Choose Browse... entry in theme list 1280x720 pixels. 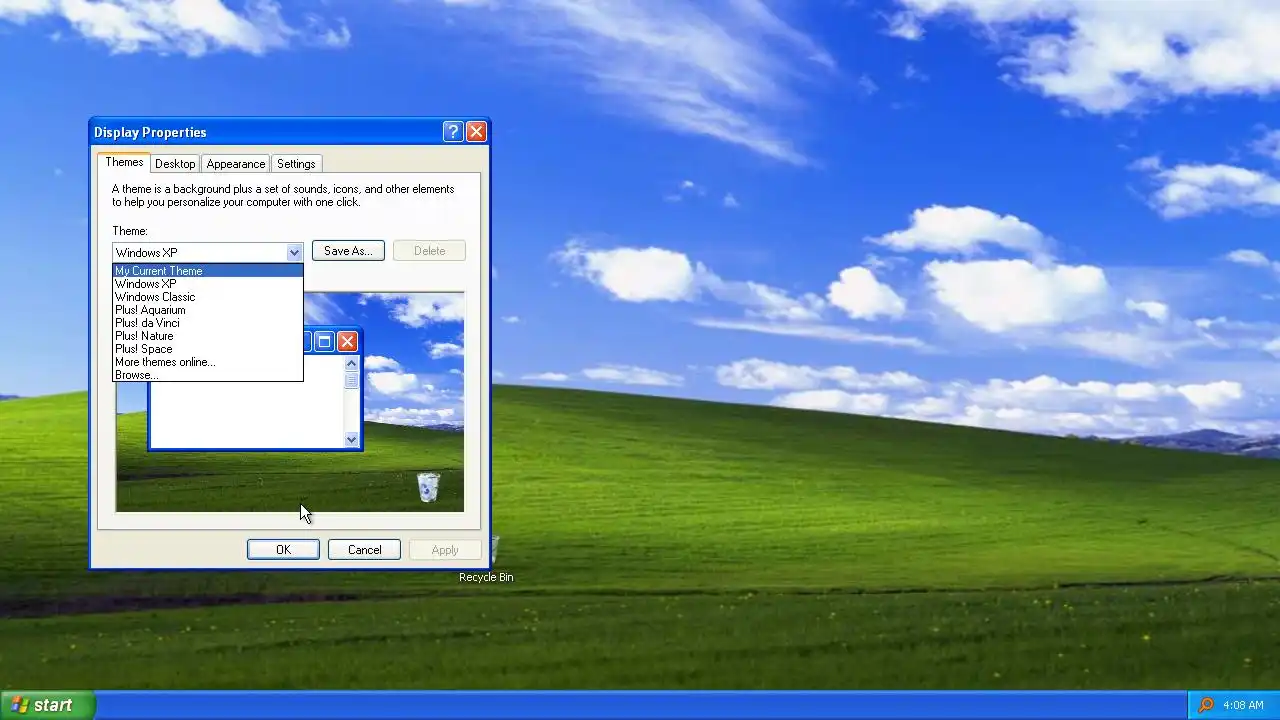207,375
